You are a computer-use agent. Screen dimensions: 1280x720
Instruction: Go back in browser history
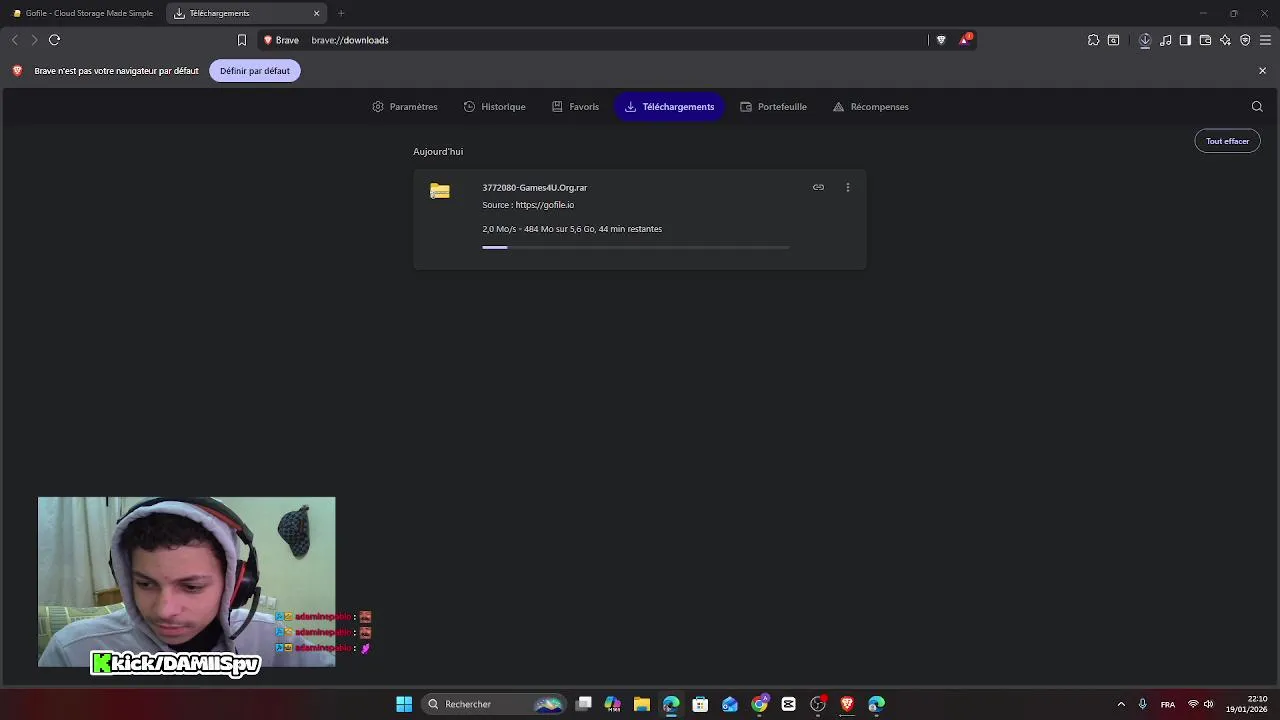14,40
